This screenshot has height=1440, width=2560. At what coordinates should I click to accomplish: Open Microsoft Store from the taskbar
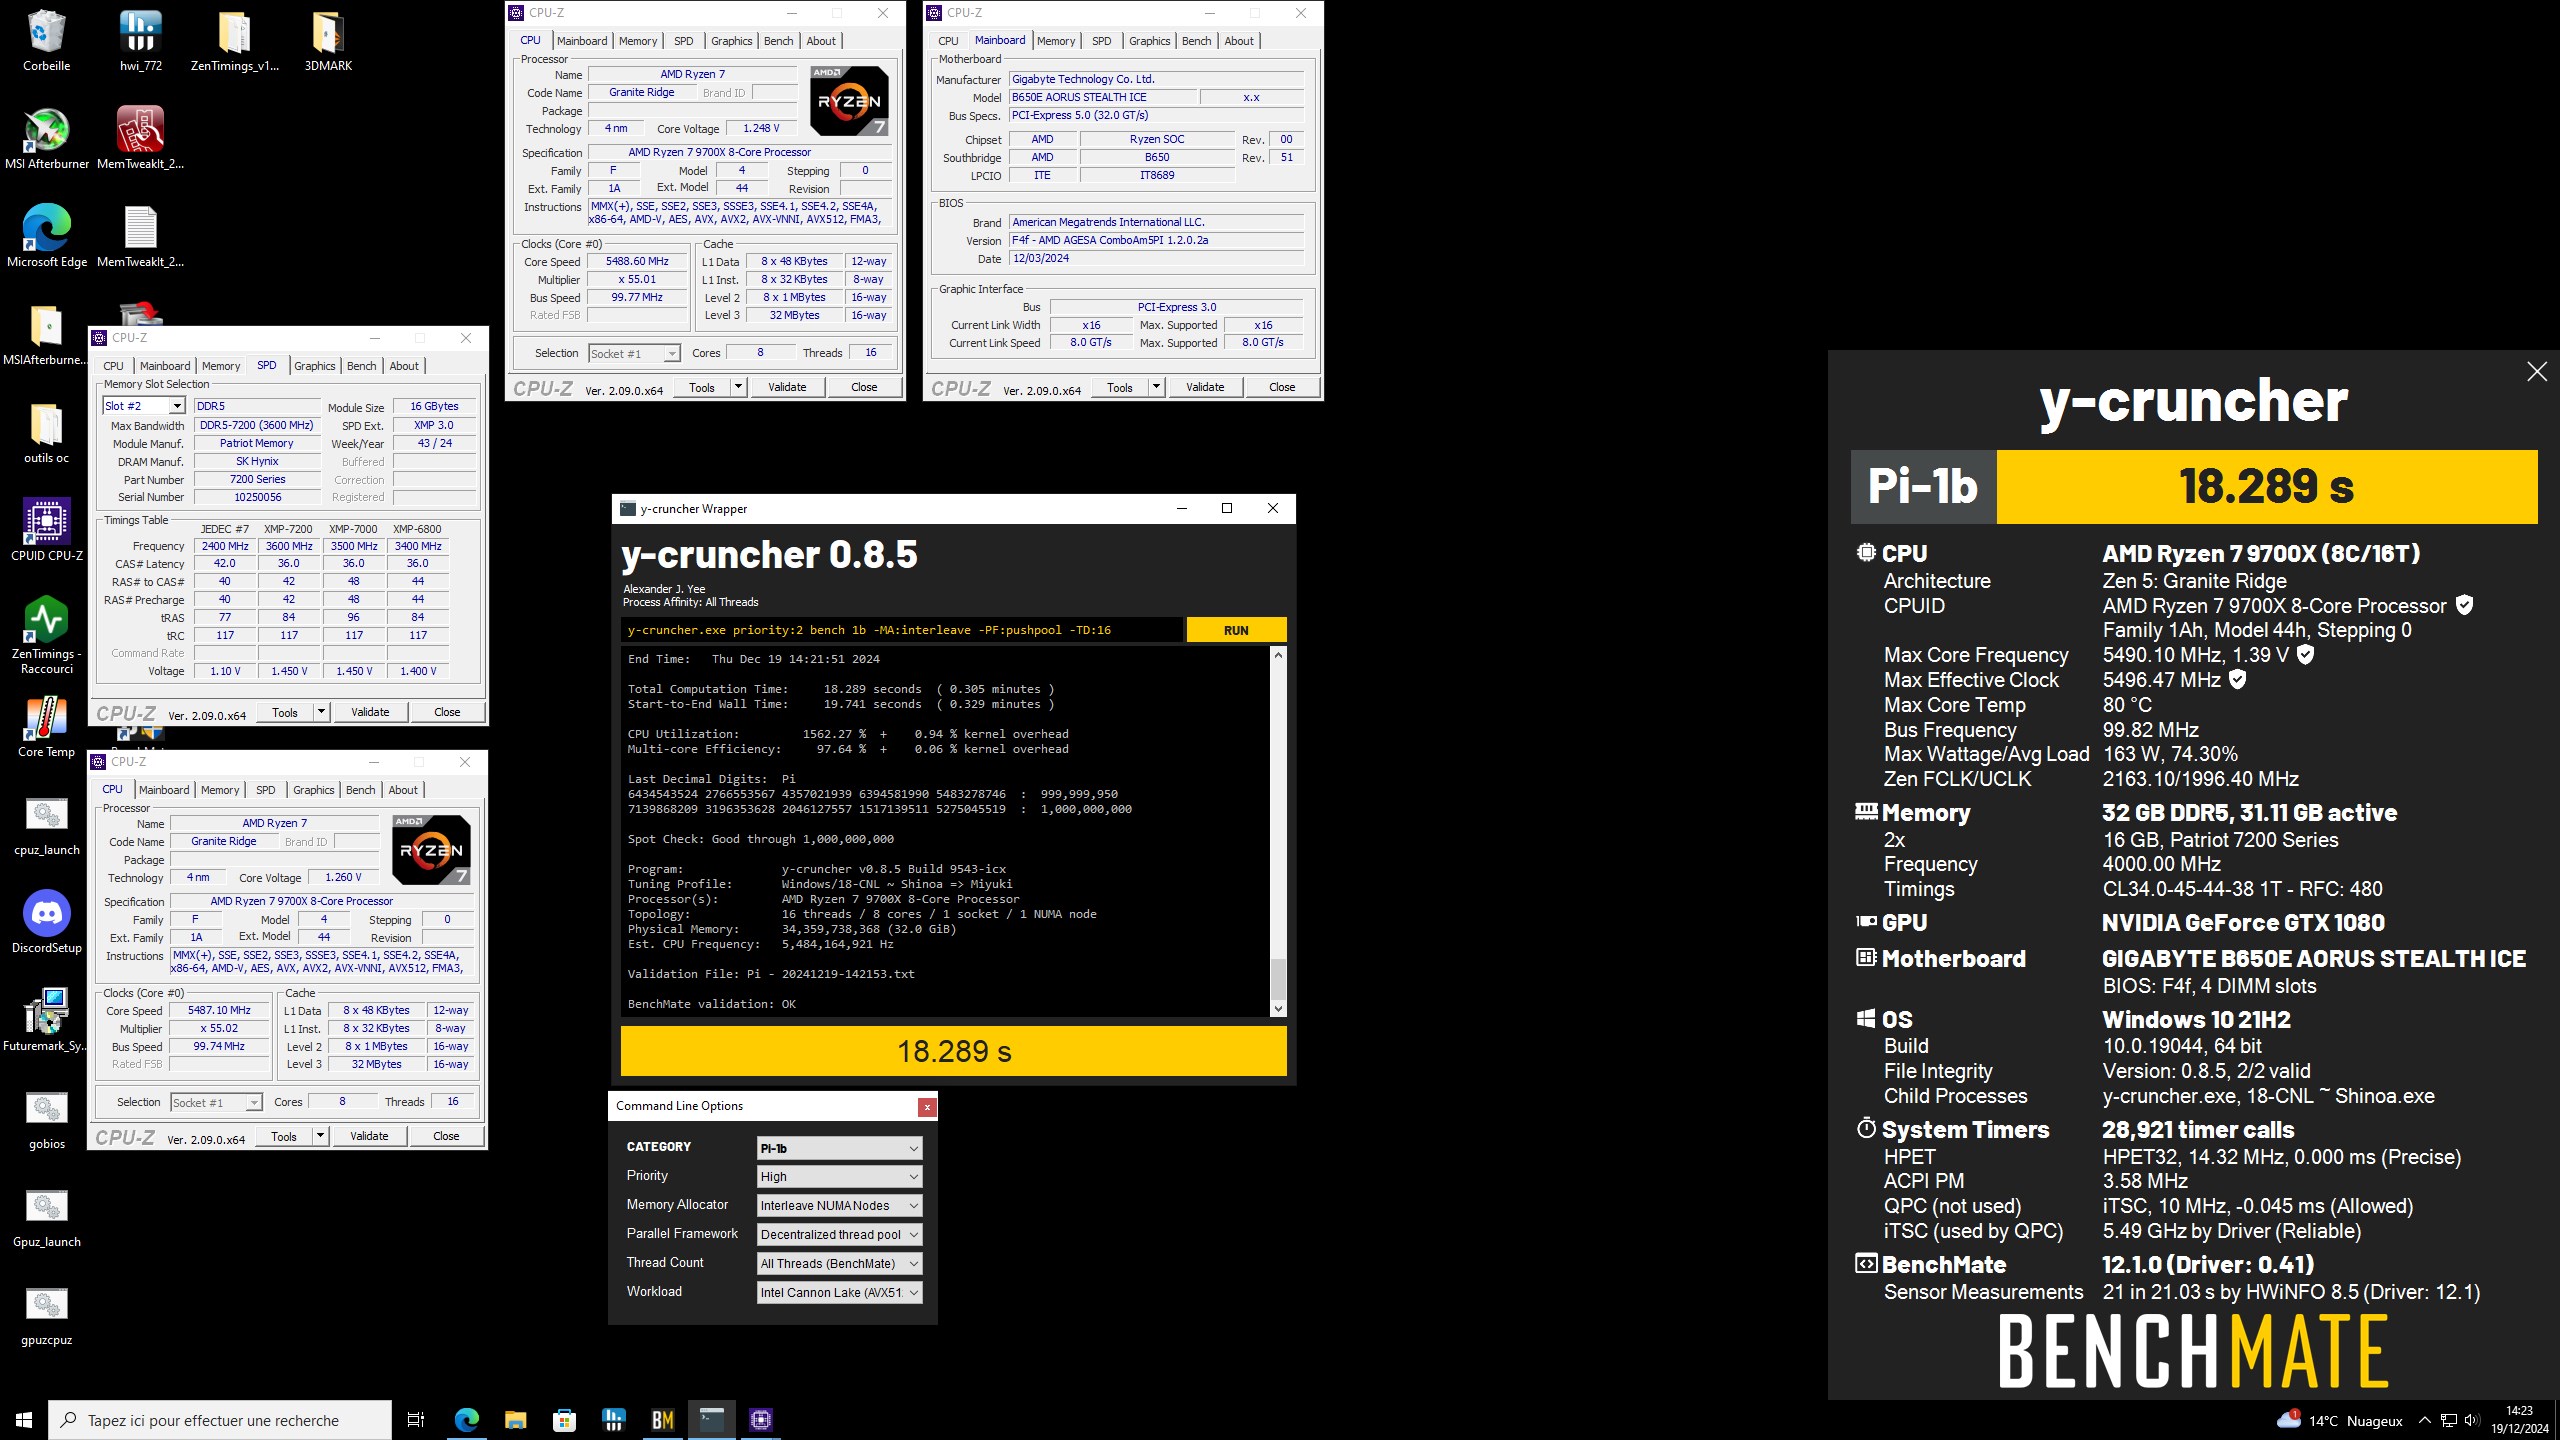pos(564,1420)
